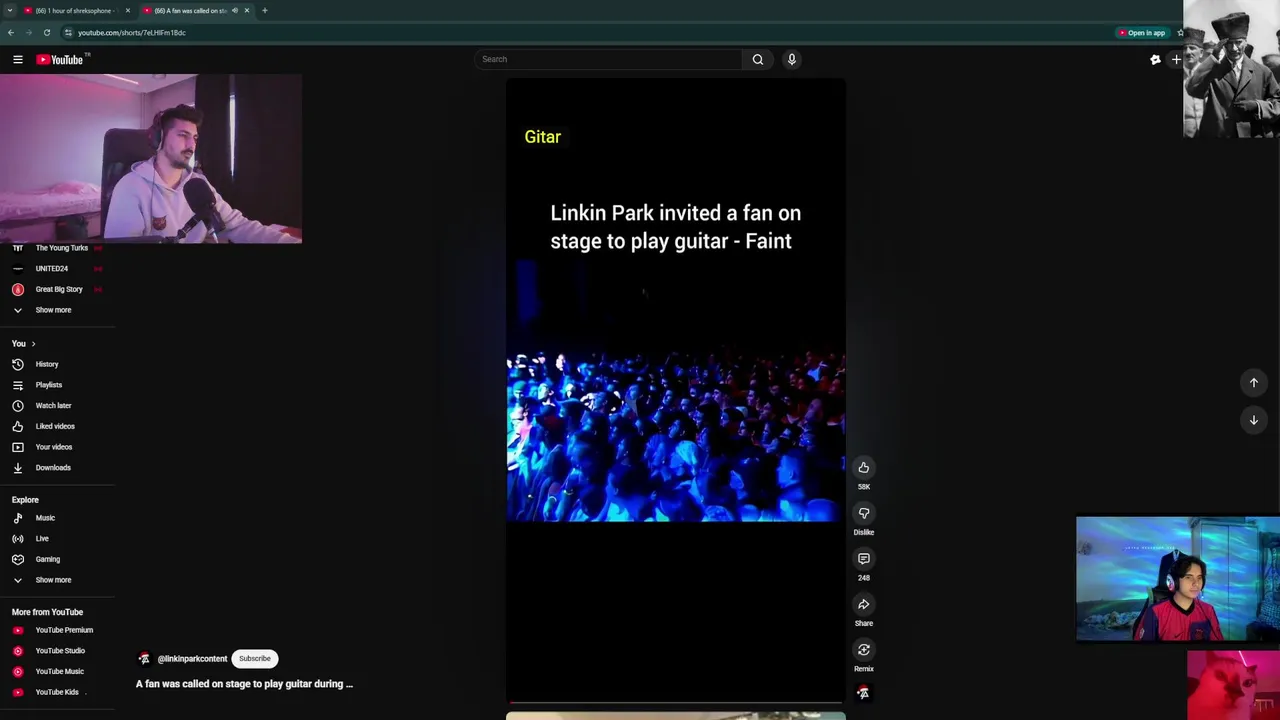Viewport: 1280px width, 720px height.
Task: Open Gaming under Explore
Action: 57,559
